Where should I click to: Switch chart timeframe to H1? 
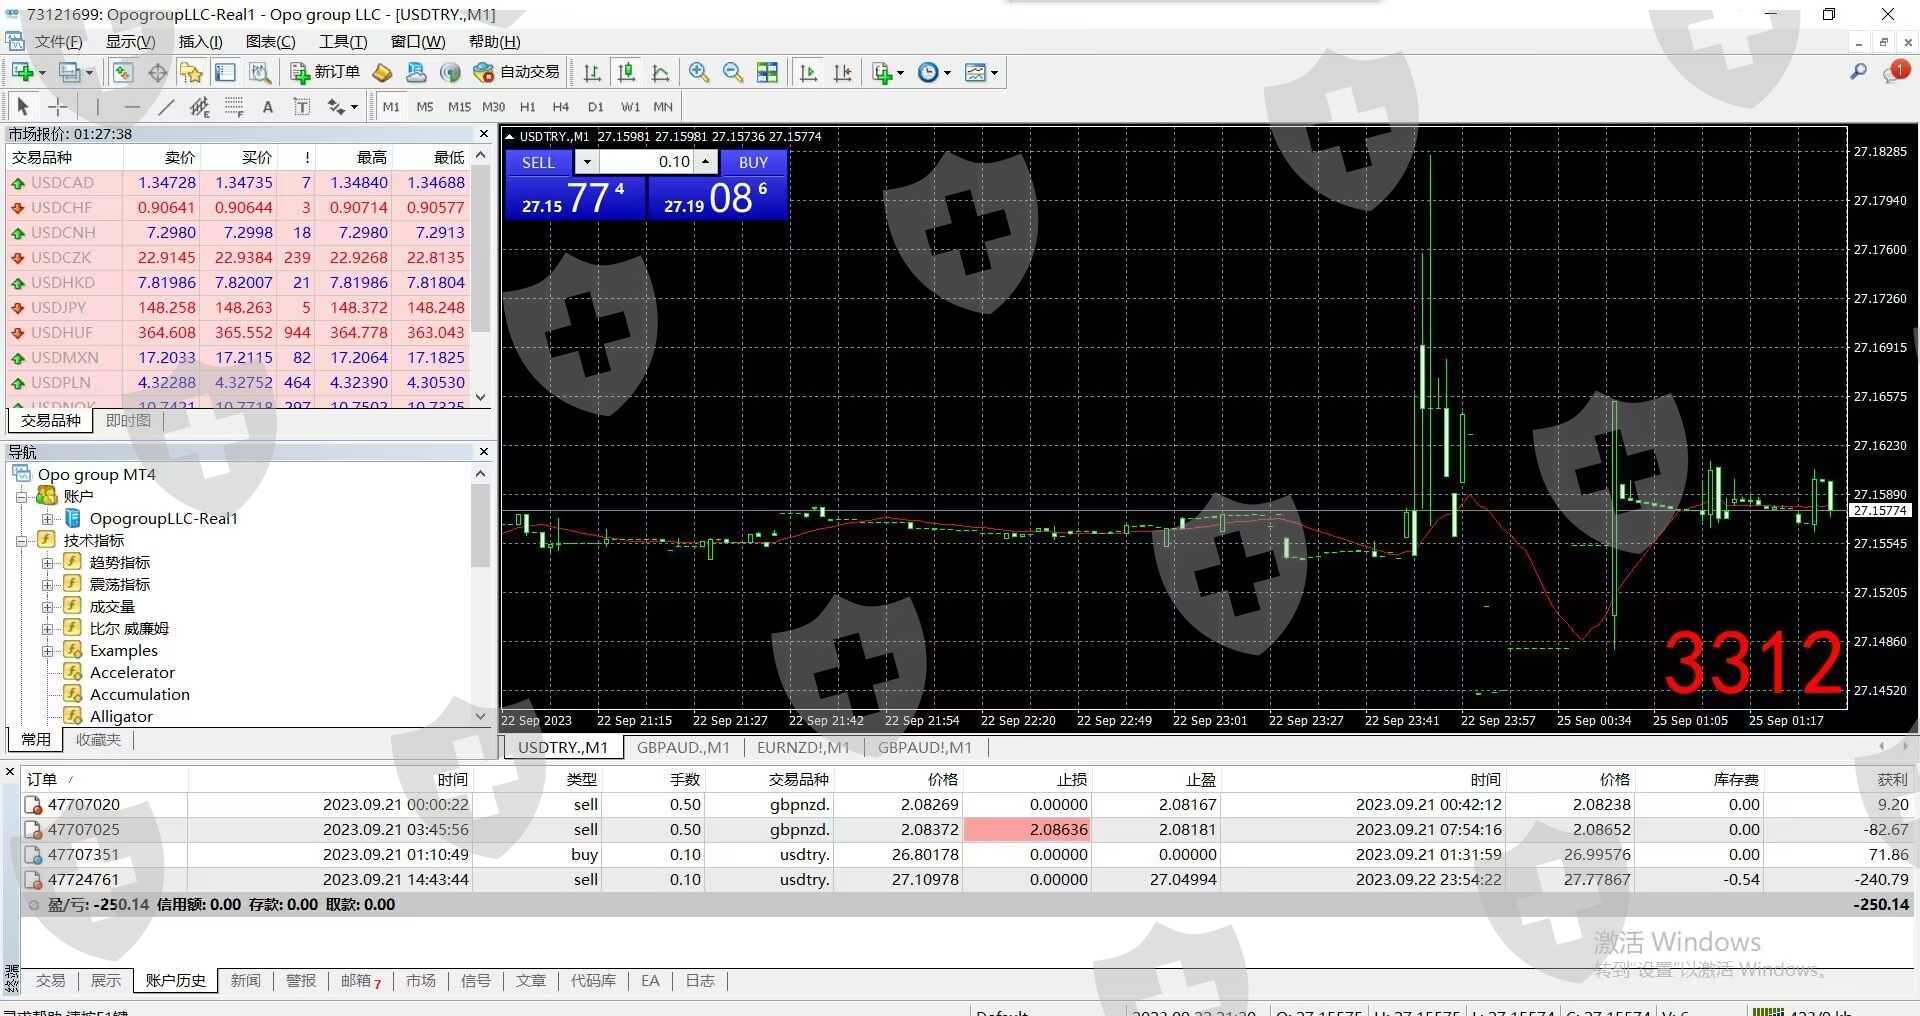(527, 107)
